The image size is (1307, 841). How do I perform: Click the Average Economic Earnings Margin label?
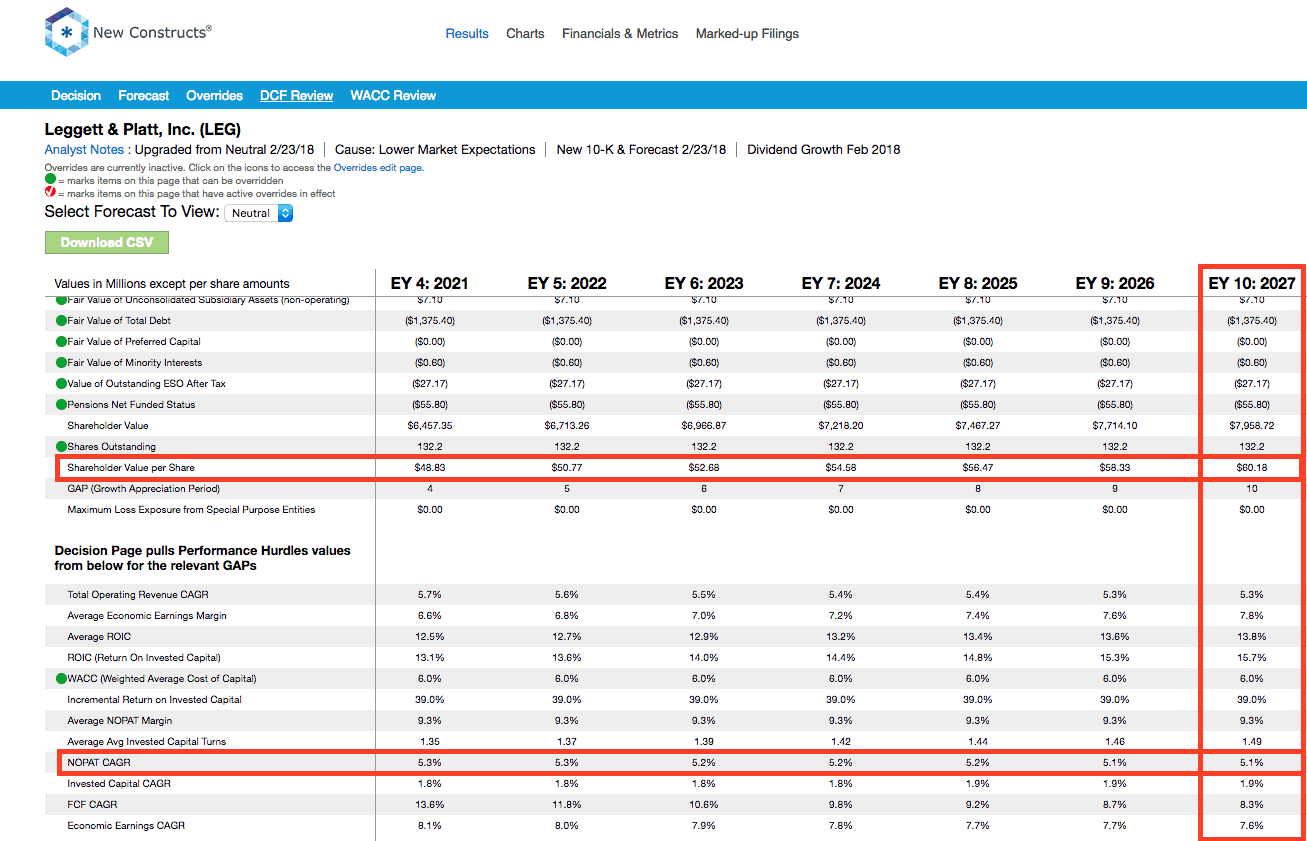point(147,616)
